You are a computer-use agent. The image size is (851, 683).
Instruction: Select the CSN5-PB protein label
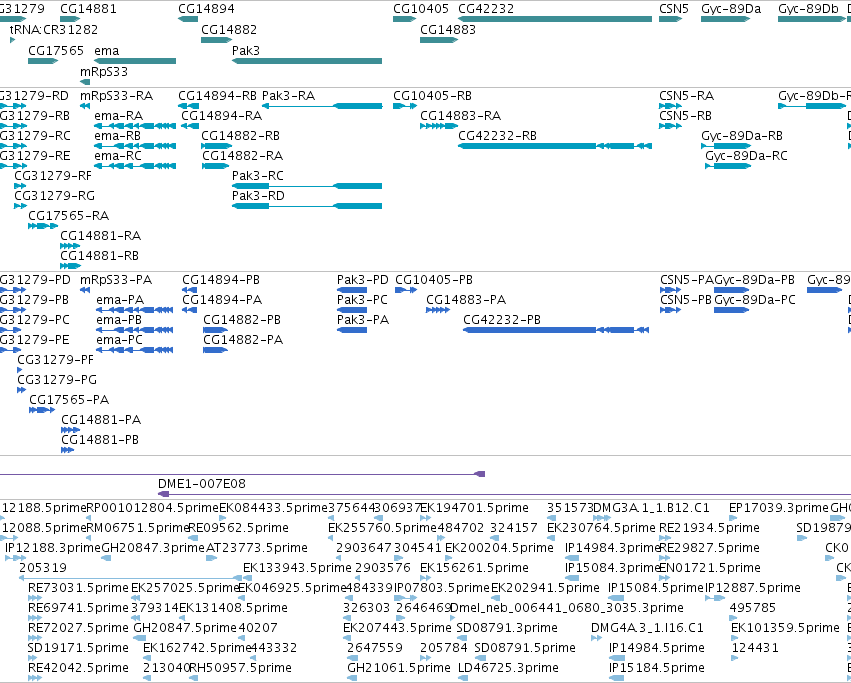click(x=685, y=300)
